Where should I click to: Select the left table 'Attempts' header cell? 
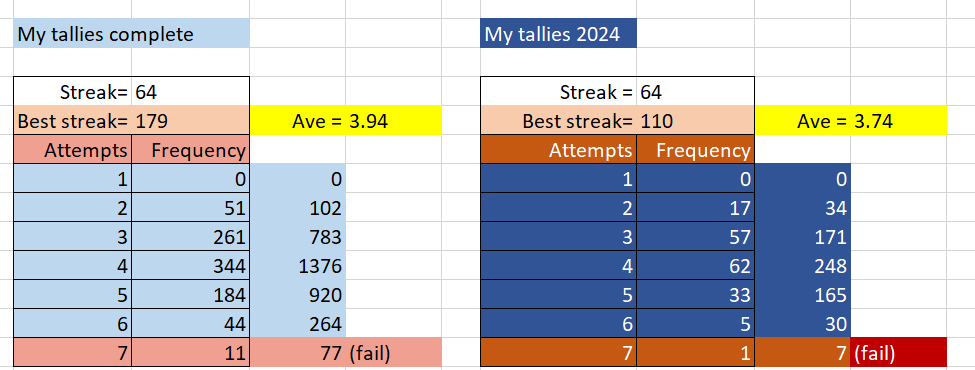pos(72,150)
